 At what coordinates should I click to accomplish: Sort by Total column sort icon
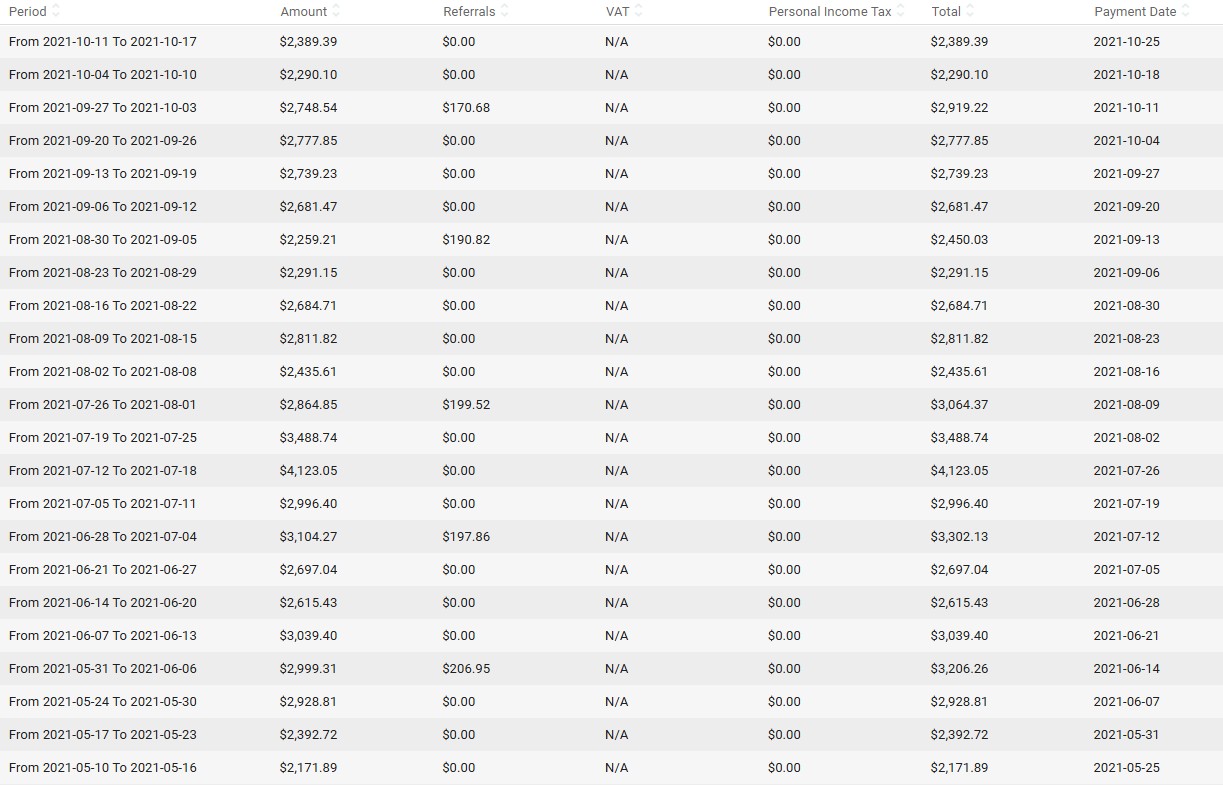point(970,11)
